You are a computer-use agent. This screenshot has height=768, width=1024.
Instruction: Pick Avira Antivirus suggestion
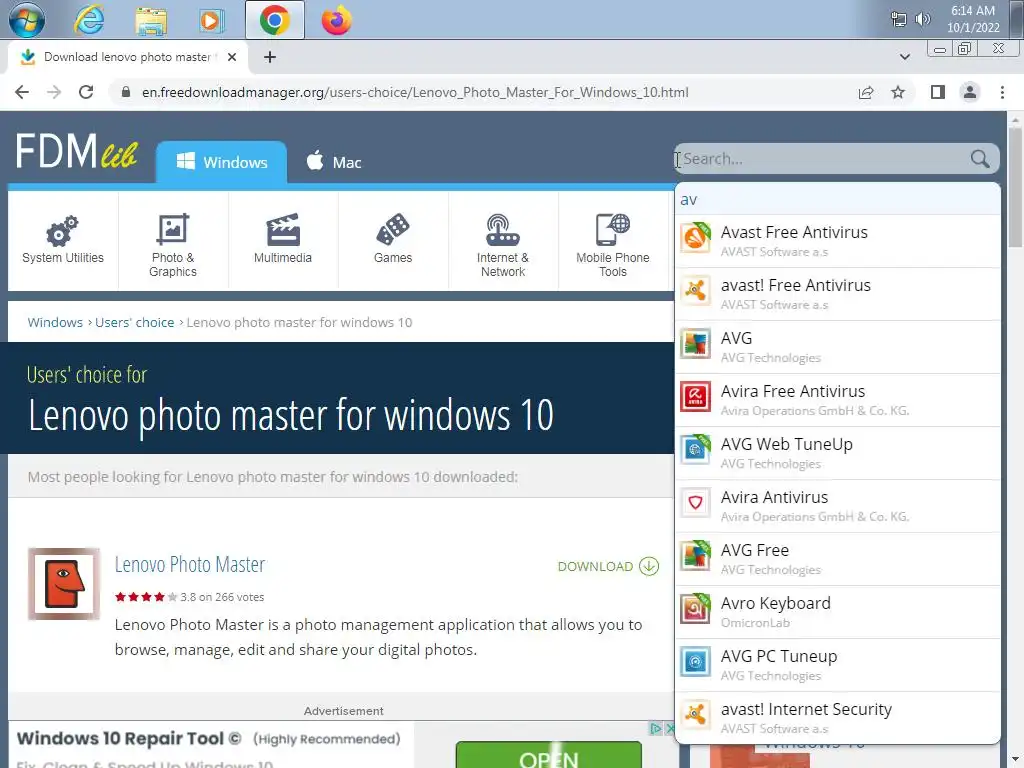tap(838, 505)
